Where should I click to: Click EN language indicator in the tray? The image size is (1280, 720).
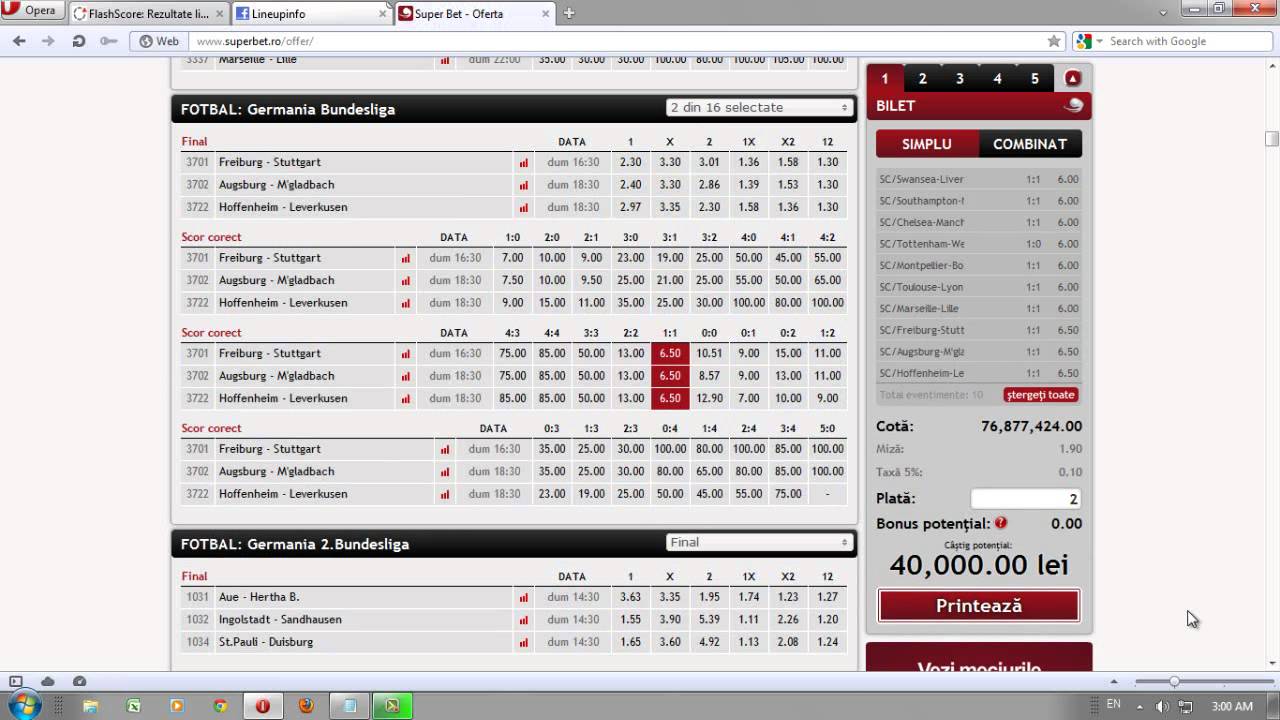tap(1114, 705)
